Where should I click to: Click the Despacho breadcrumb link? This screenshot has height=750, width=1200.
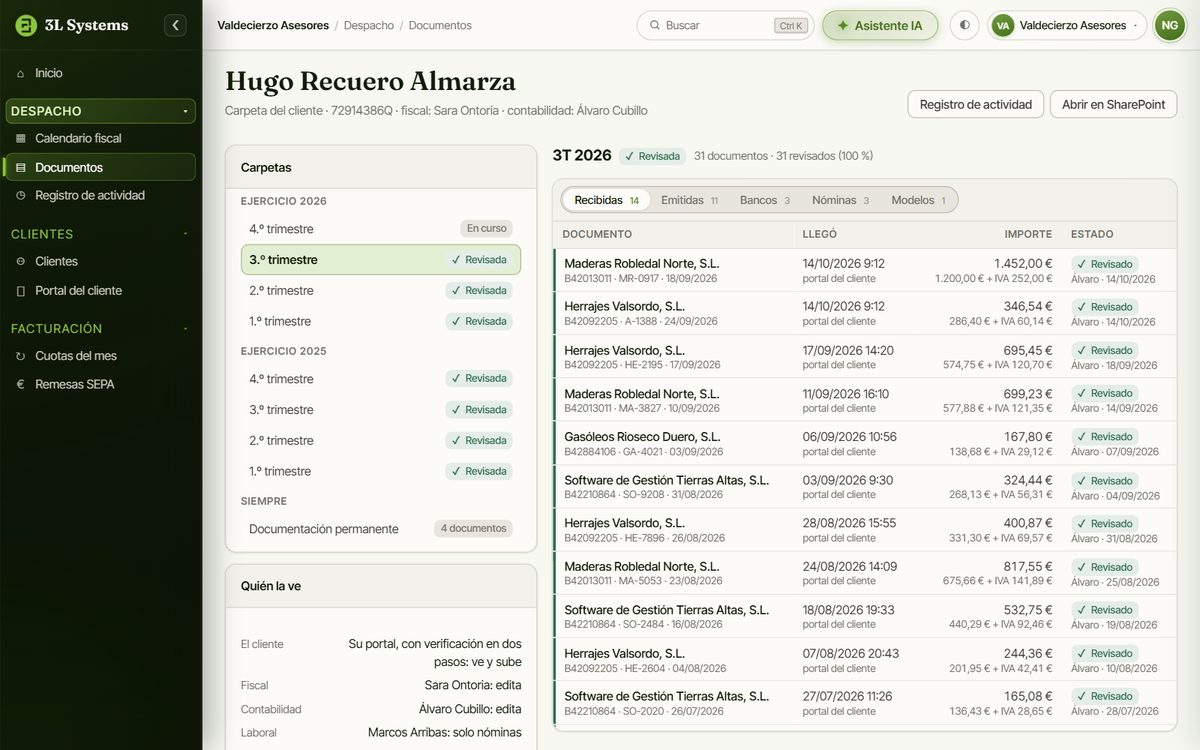coord(369,25)
